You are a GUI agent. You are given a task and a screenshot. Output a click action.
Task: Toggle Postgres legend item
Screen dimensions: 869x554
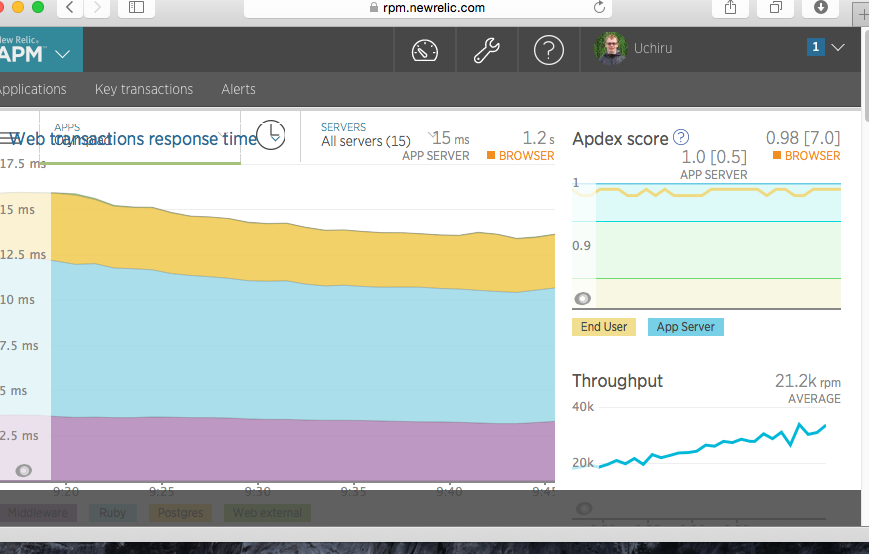180,513
